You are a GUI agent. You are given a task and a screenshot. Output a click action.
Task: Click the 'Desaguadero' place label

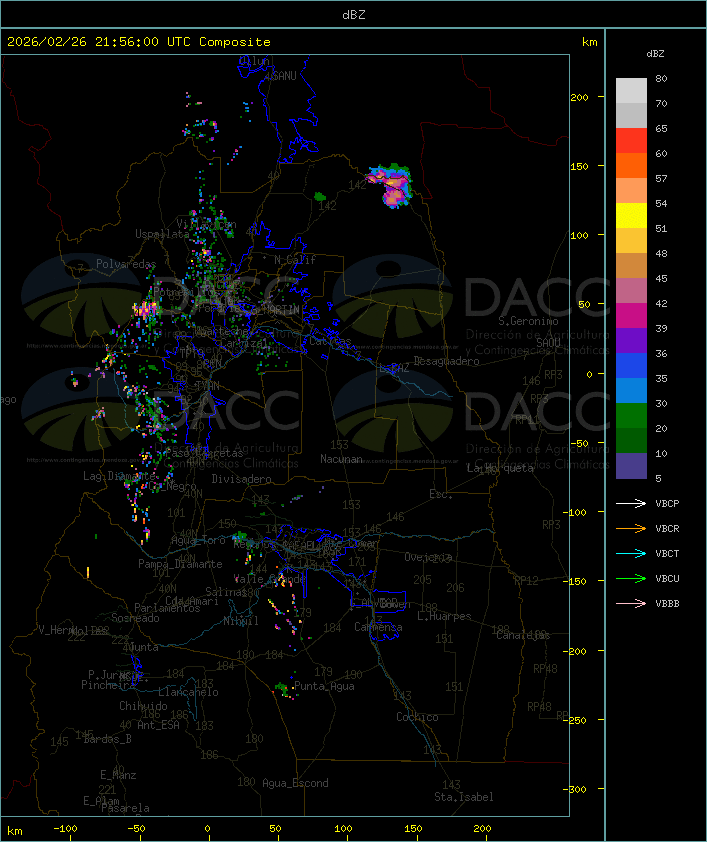point(447,361)
